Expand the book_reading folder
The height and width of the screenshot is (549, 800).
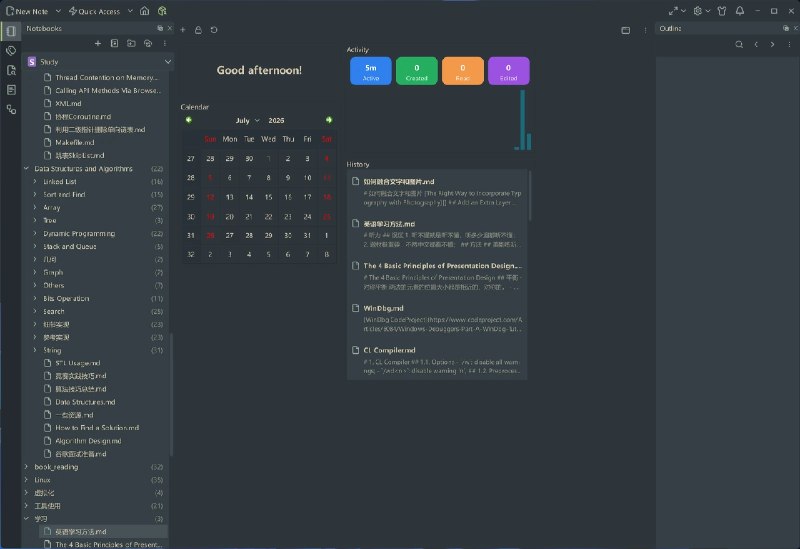26,467
